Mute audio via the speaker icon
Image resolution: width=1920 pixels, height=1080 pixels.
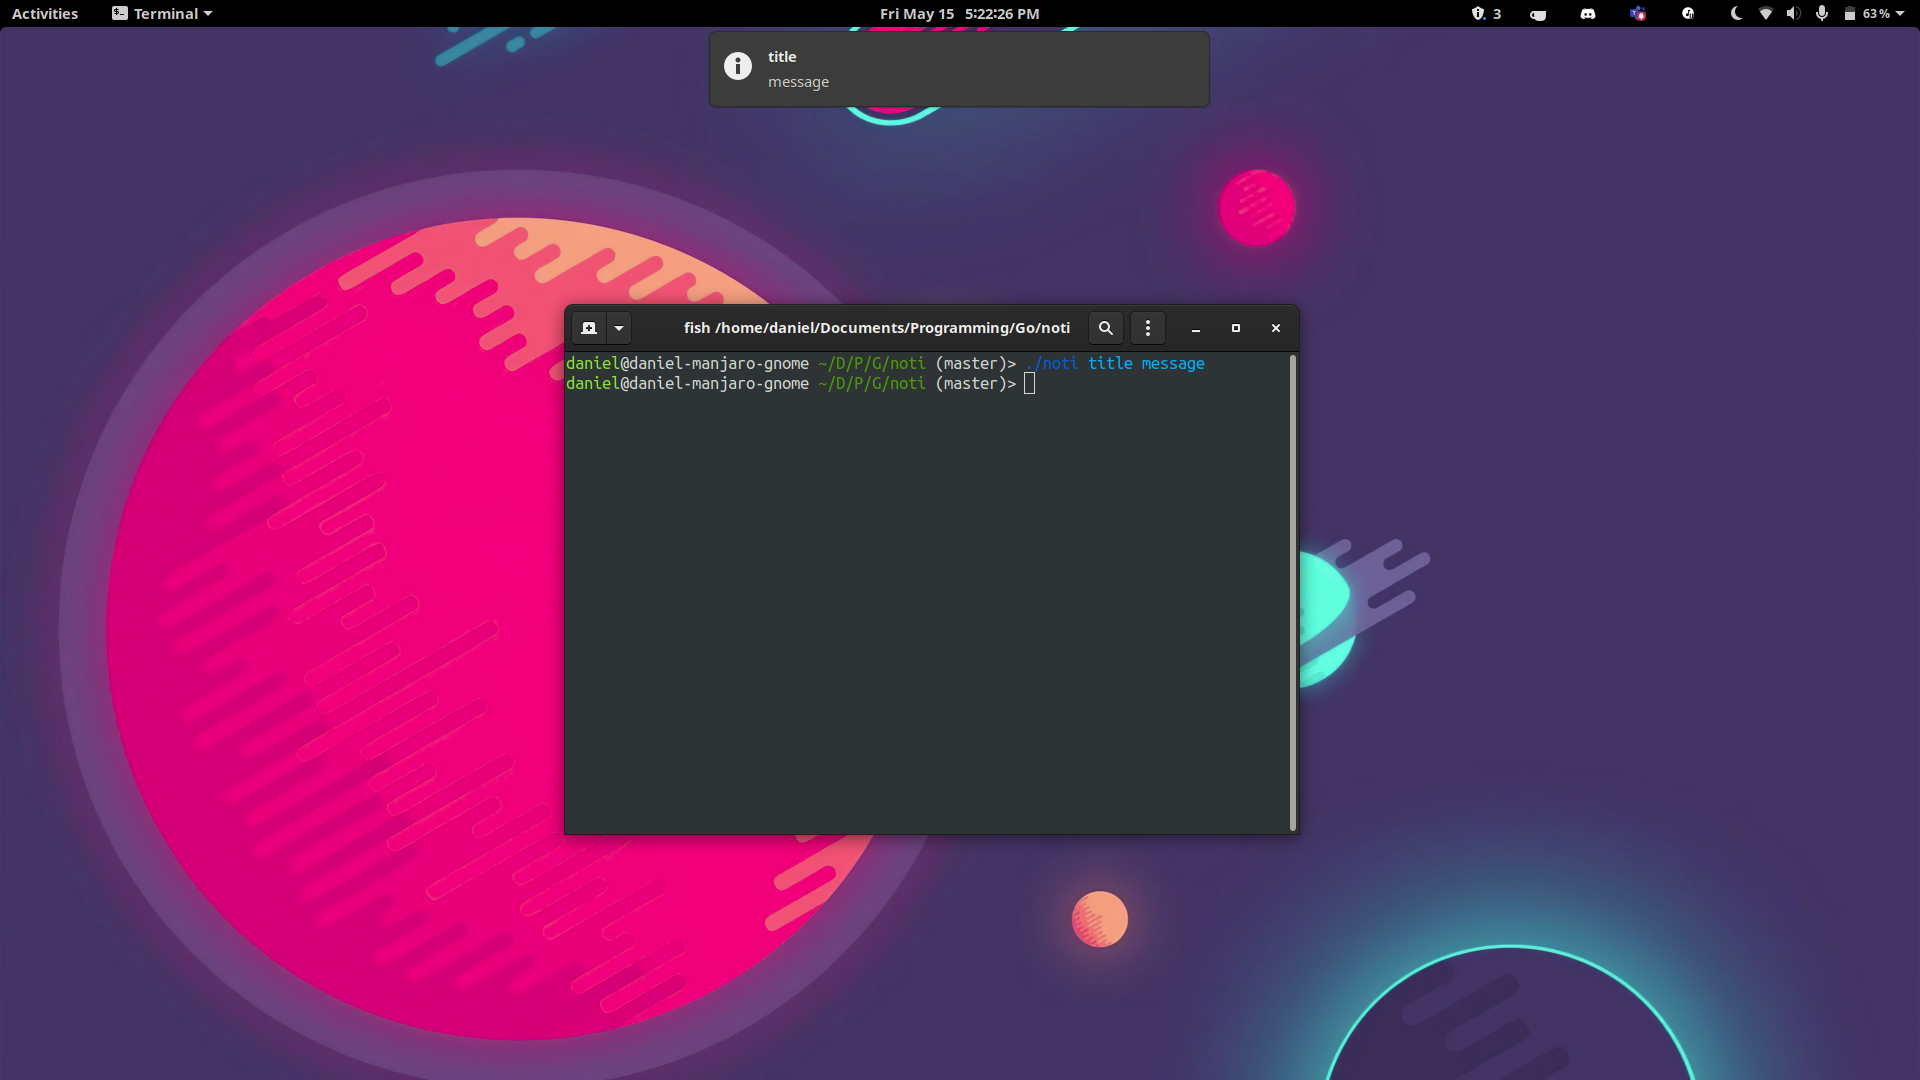(x=1793, y=14)
